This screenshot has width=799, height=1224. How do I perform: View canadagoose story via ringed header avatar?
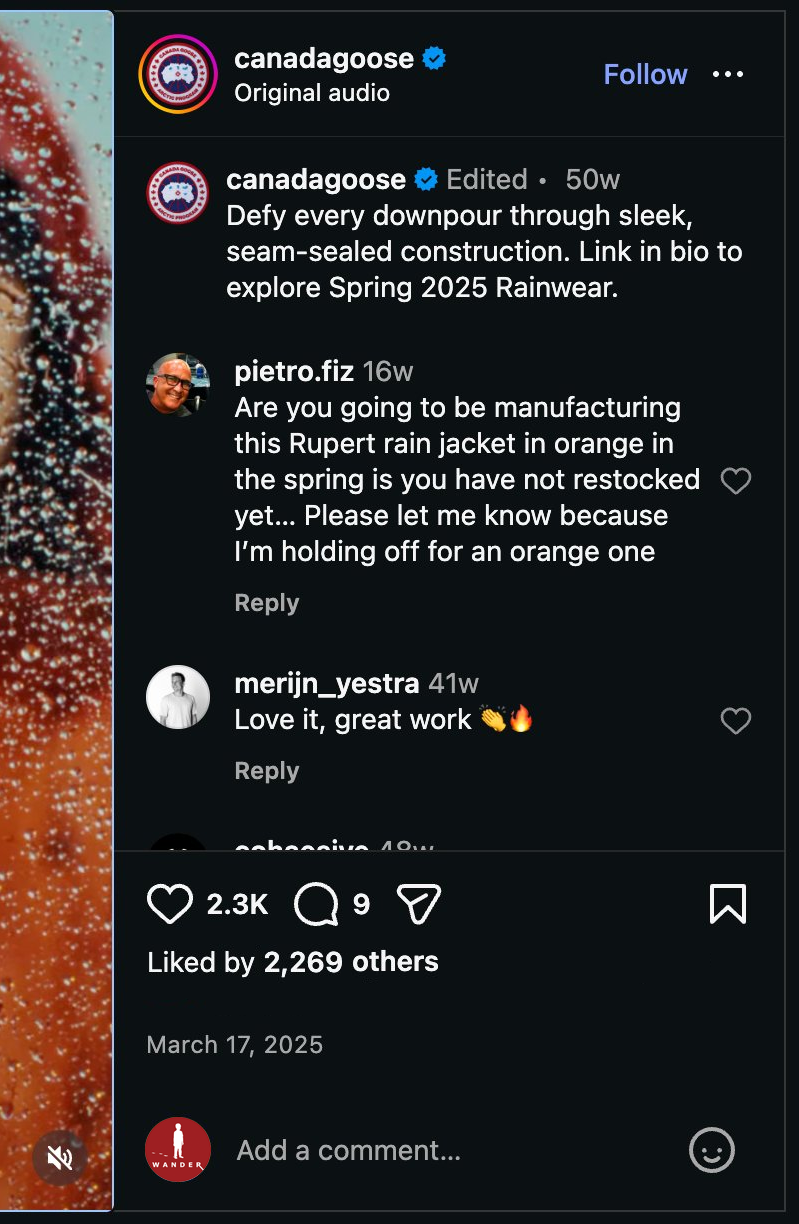pyautogui.click(x=178, y=74)
